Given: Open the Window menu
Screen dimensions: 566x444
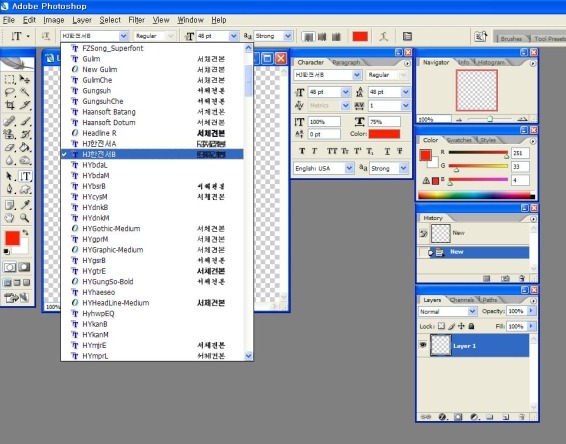Looking at the screenshot, I should pyautogui.click(x=190, y=20).
